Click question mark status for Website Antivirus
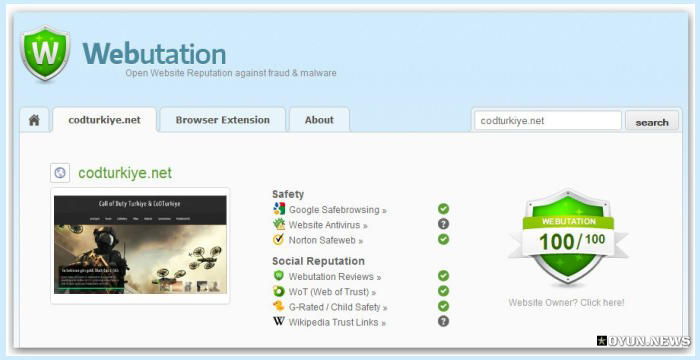The image size is (700, 360). [443, 224]
